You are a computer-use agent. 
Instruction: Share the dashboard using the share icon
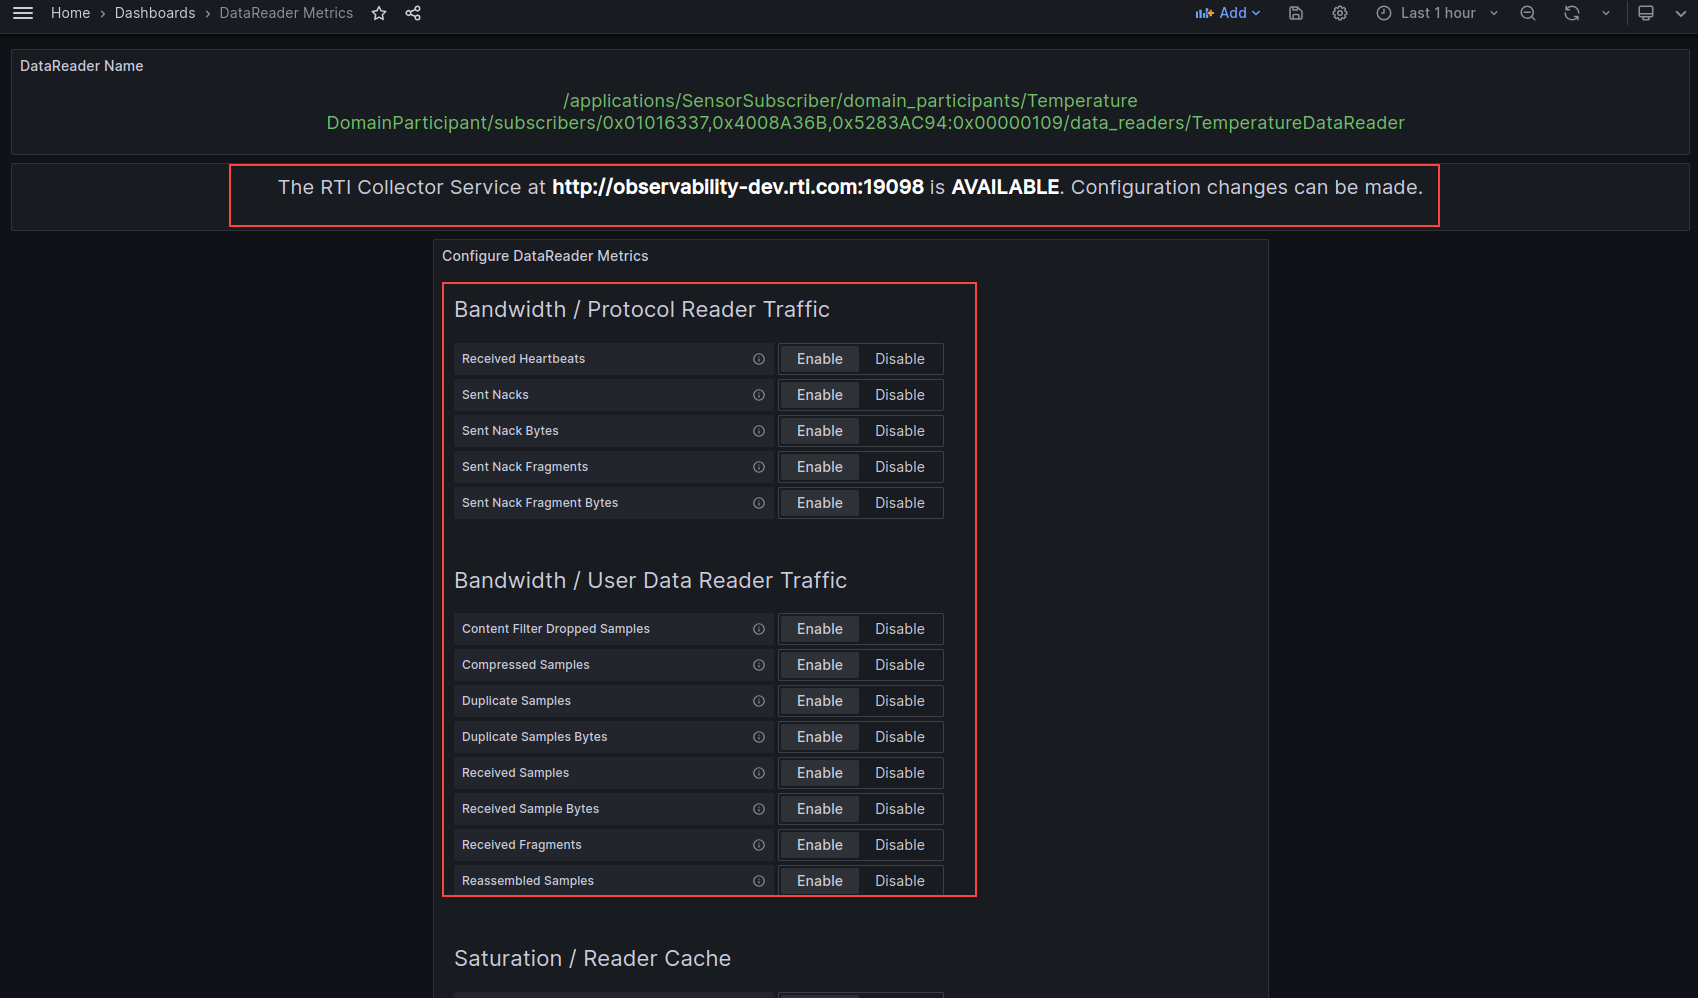click(x=412, y=13)
